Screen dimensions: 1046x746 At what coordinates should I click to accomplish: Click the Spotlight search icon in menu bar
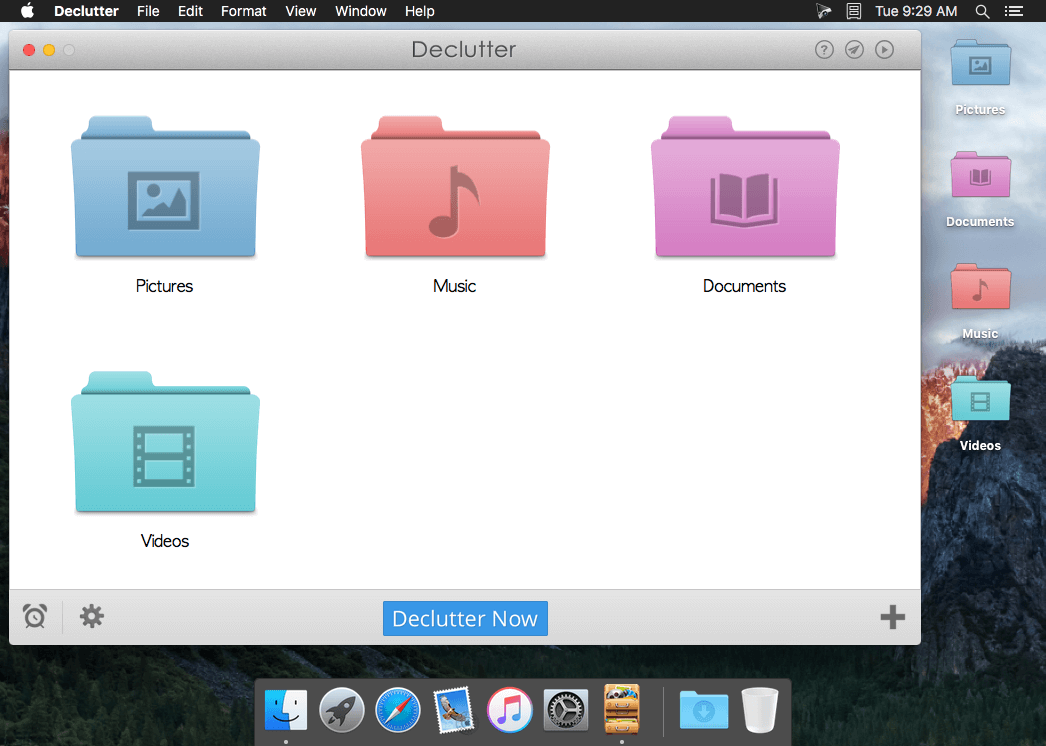click(x=982, y=11)
